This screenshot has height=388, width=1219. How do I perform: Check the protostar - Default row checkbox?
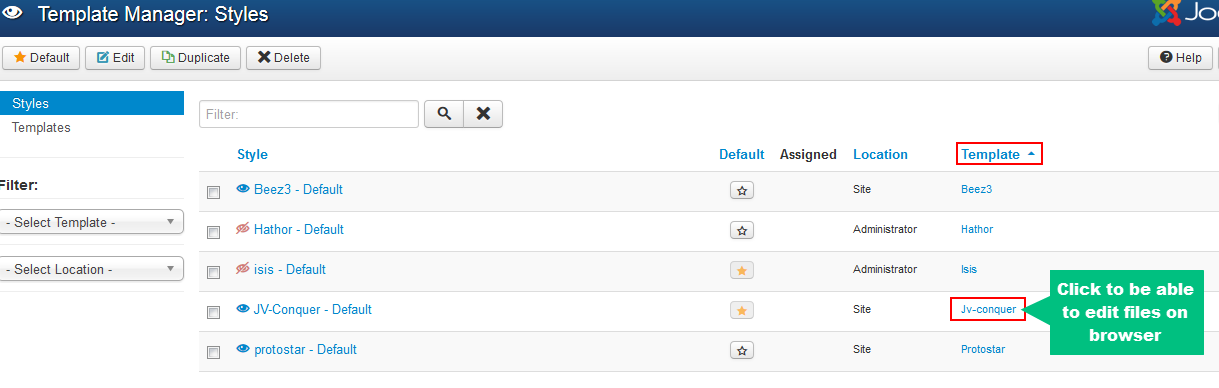[213, 352]
